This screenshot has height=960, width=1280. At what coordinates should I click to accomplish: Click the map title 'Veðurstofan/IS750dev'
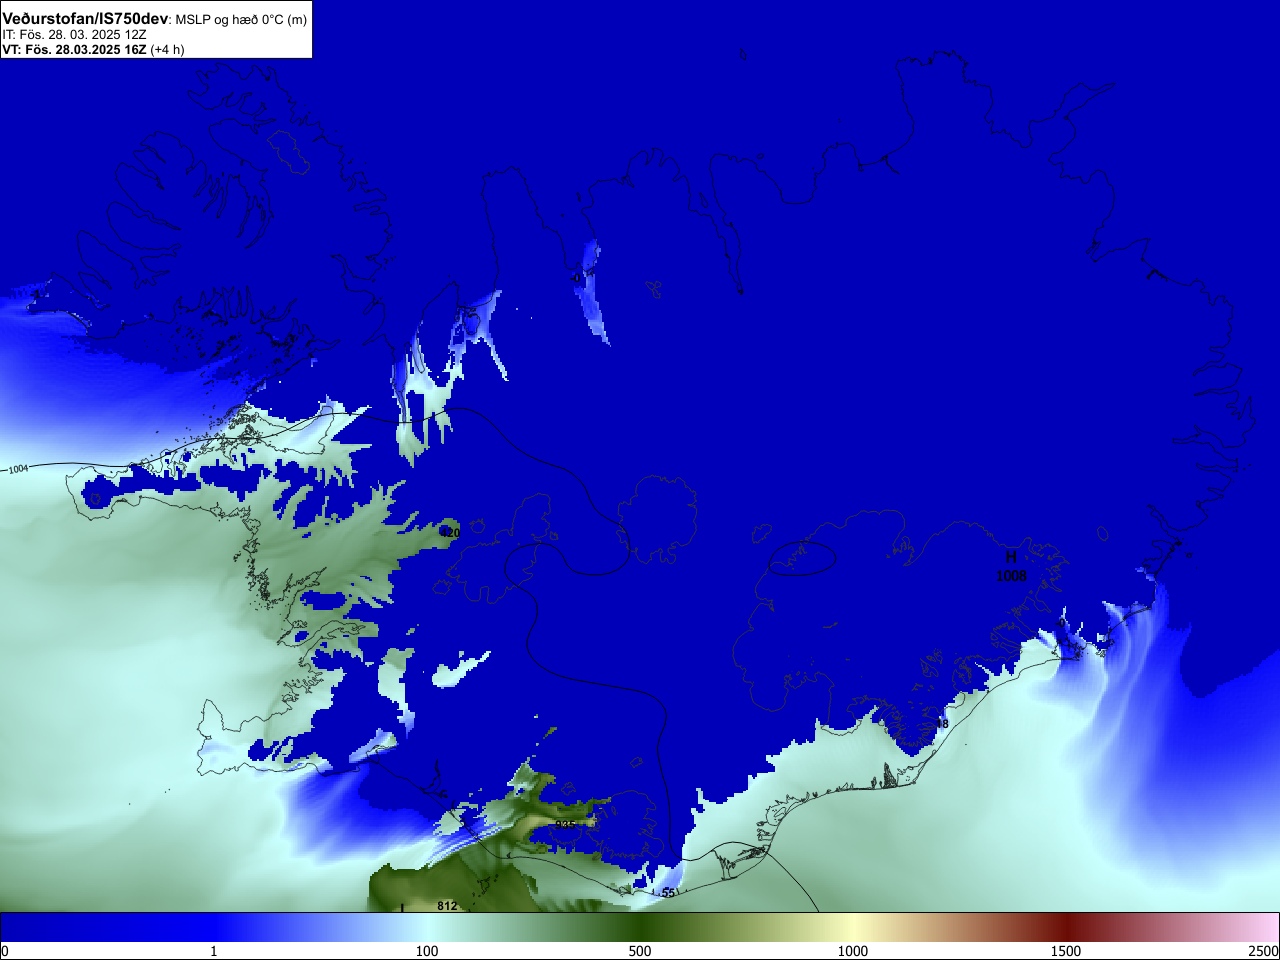click(x=85, y=19)
